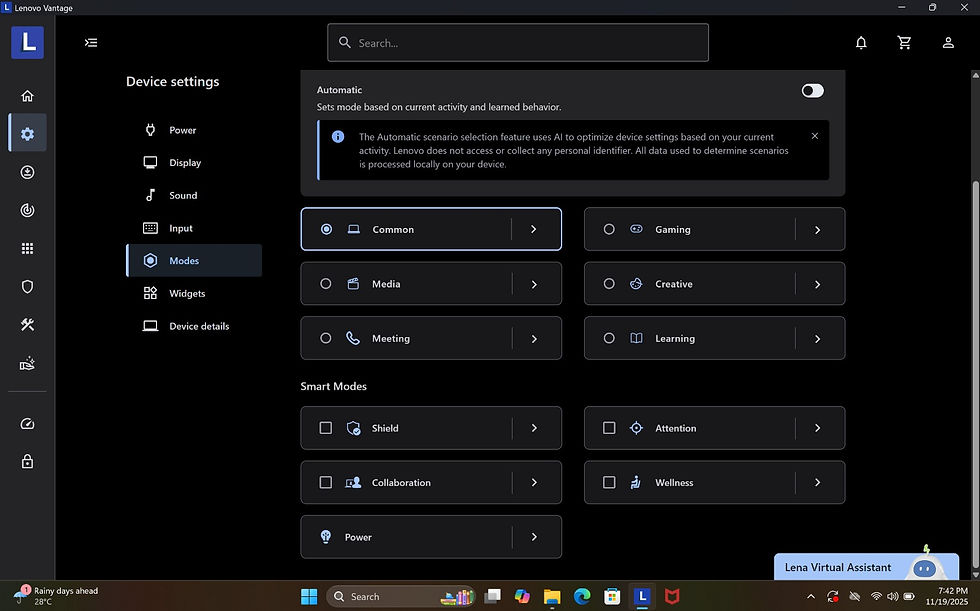
Task: Open the System update download icon
Action: (x=27, y=172)
